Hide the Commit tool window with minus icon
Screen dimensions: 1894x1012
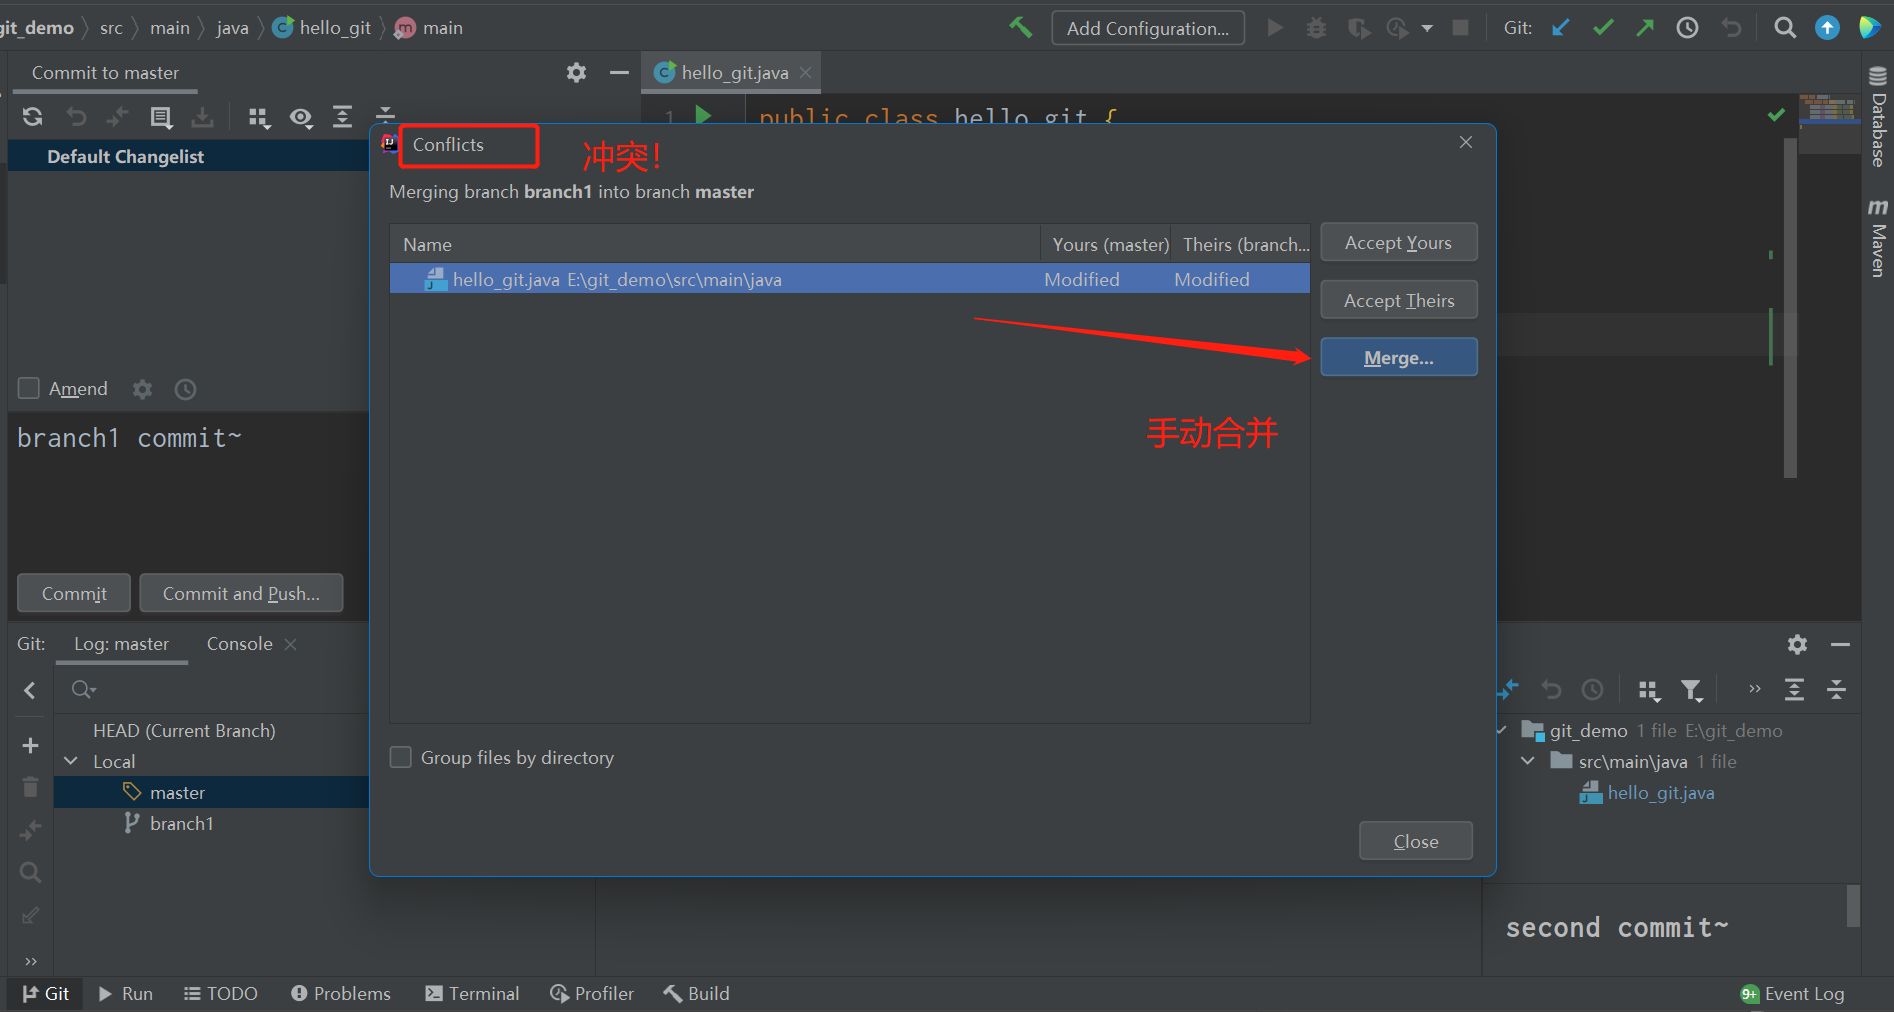click(619, 72)
